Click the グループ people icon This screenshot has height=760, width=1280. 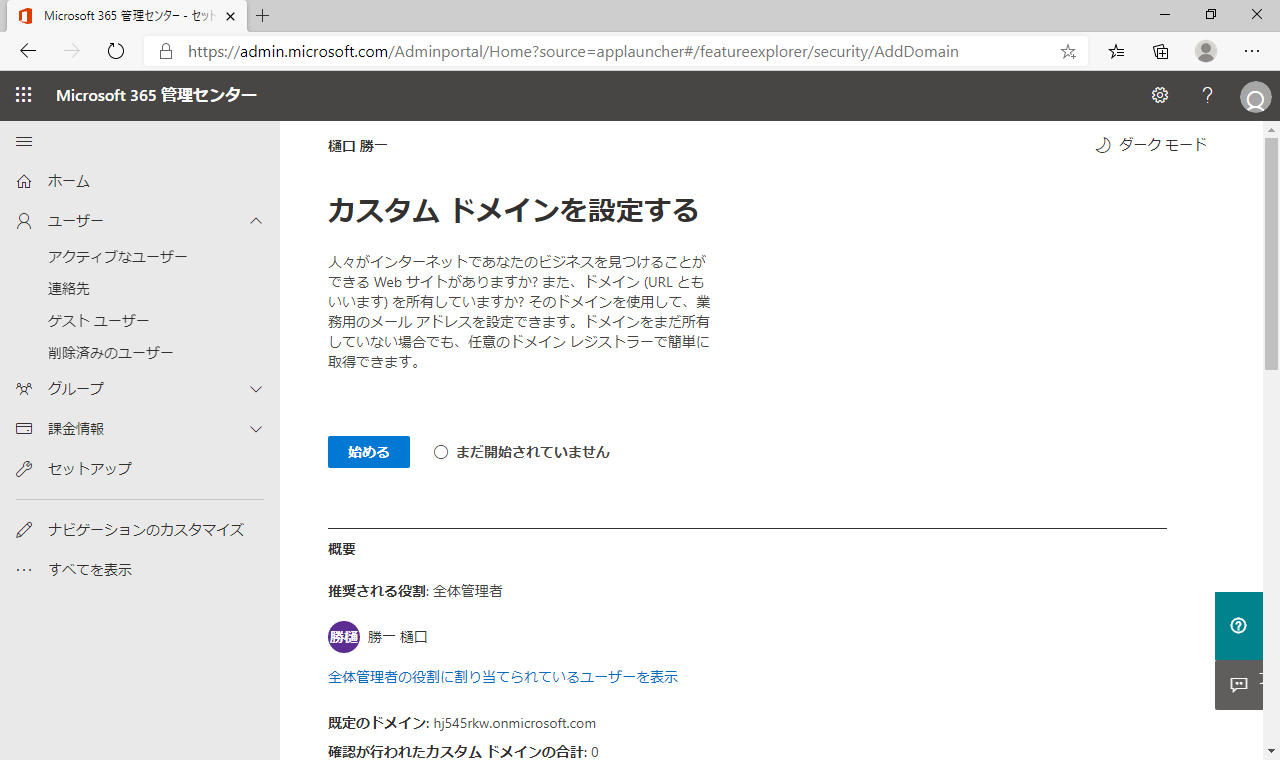point(25,388)
